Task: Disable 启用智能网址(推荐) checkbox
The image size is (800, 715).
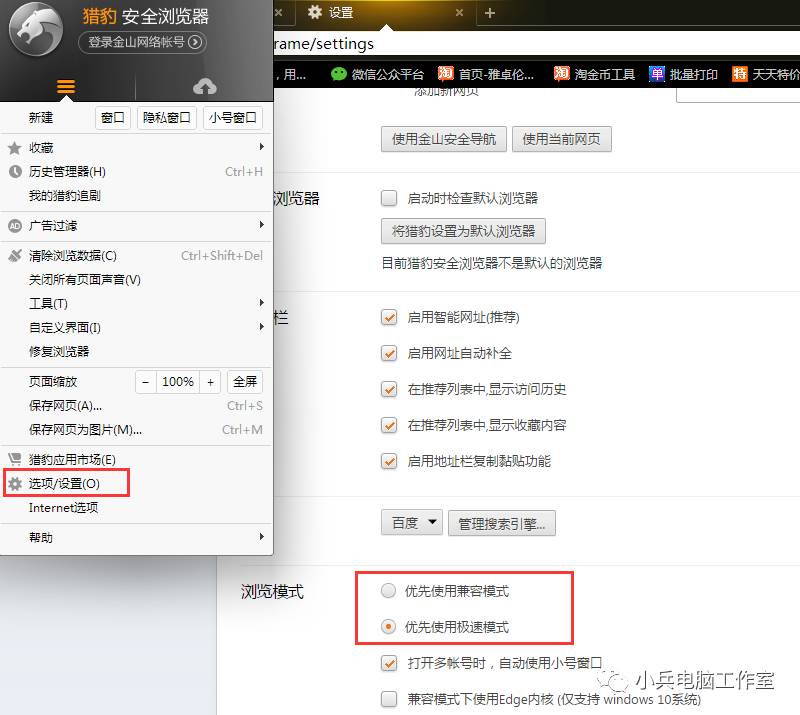Action: pyautogui.click(x=388, y=317)
